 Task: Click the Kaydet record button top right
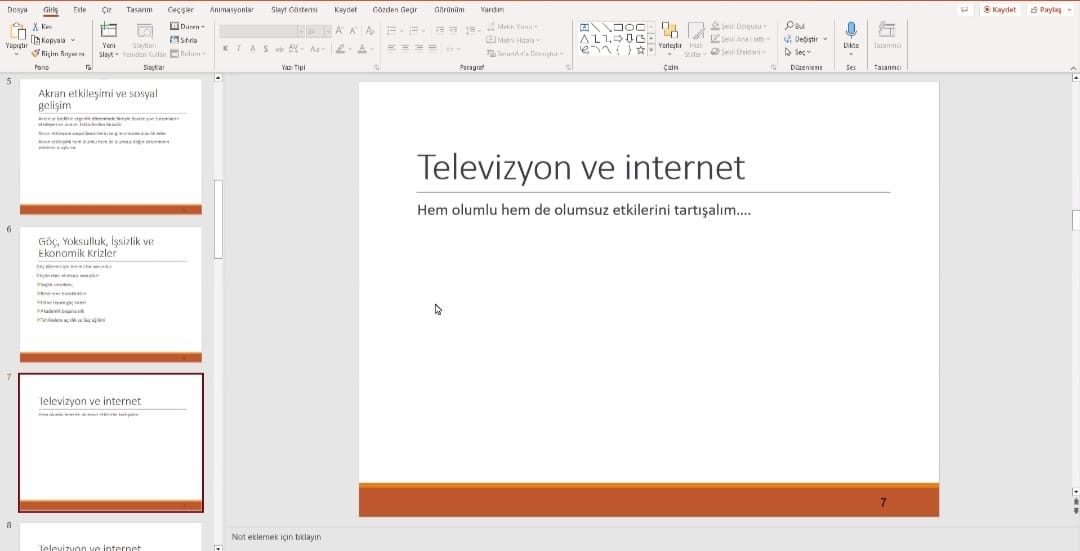click(999, 10)
